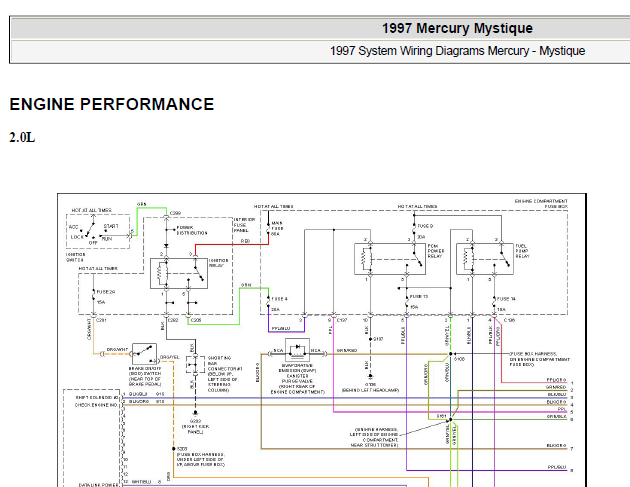The image size is (630, 487).
Task: Click the "(BEHIND LEFT HEADLAMP)" ground note
Action: [x=370, y=390]
